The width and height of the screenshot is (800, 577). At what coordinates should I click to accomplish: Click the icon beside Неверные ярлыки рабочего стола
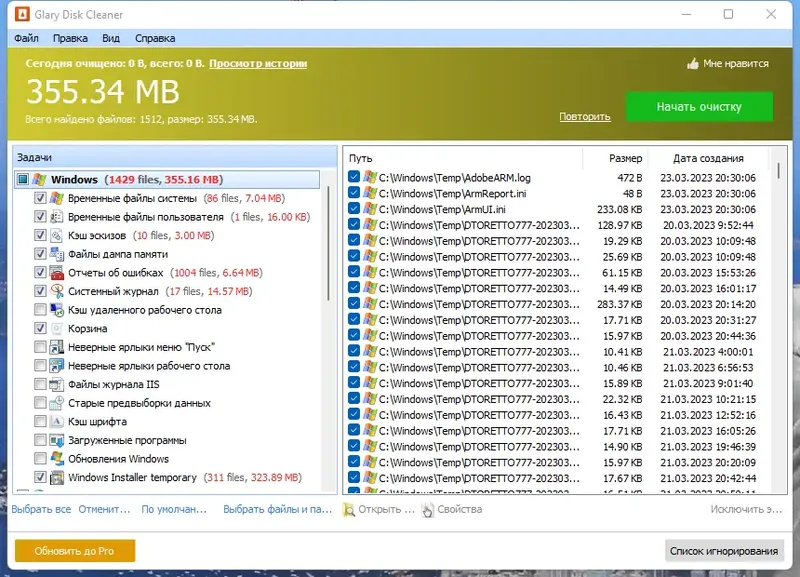click(x=57, y=365)
